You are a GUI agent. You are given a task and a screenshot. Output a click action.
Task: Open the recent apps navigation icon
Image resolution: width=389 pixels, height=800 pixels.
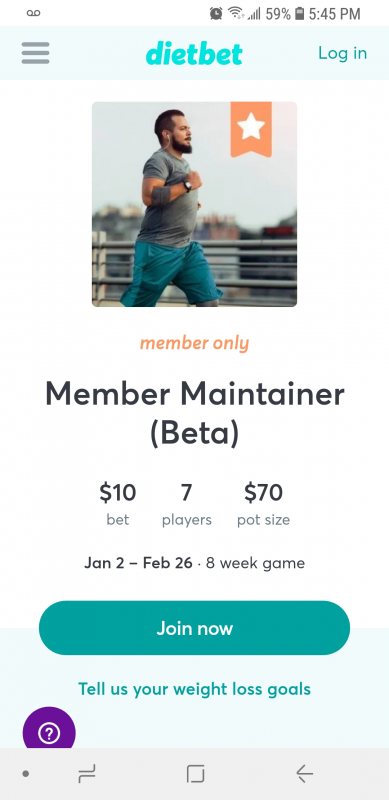coord(87,773)
